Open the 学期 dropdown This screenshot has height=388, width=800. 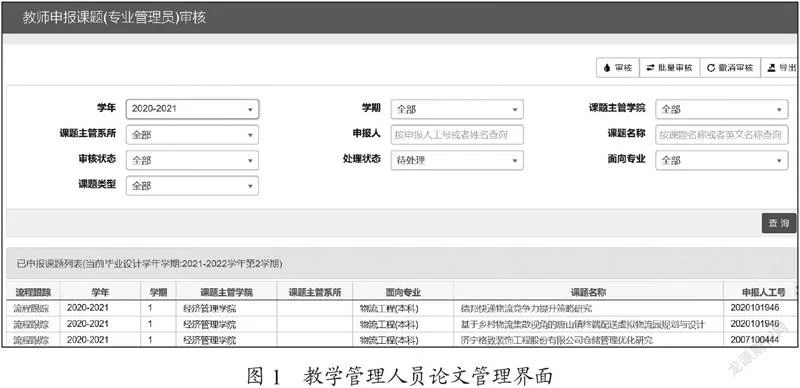coord(457,109)
